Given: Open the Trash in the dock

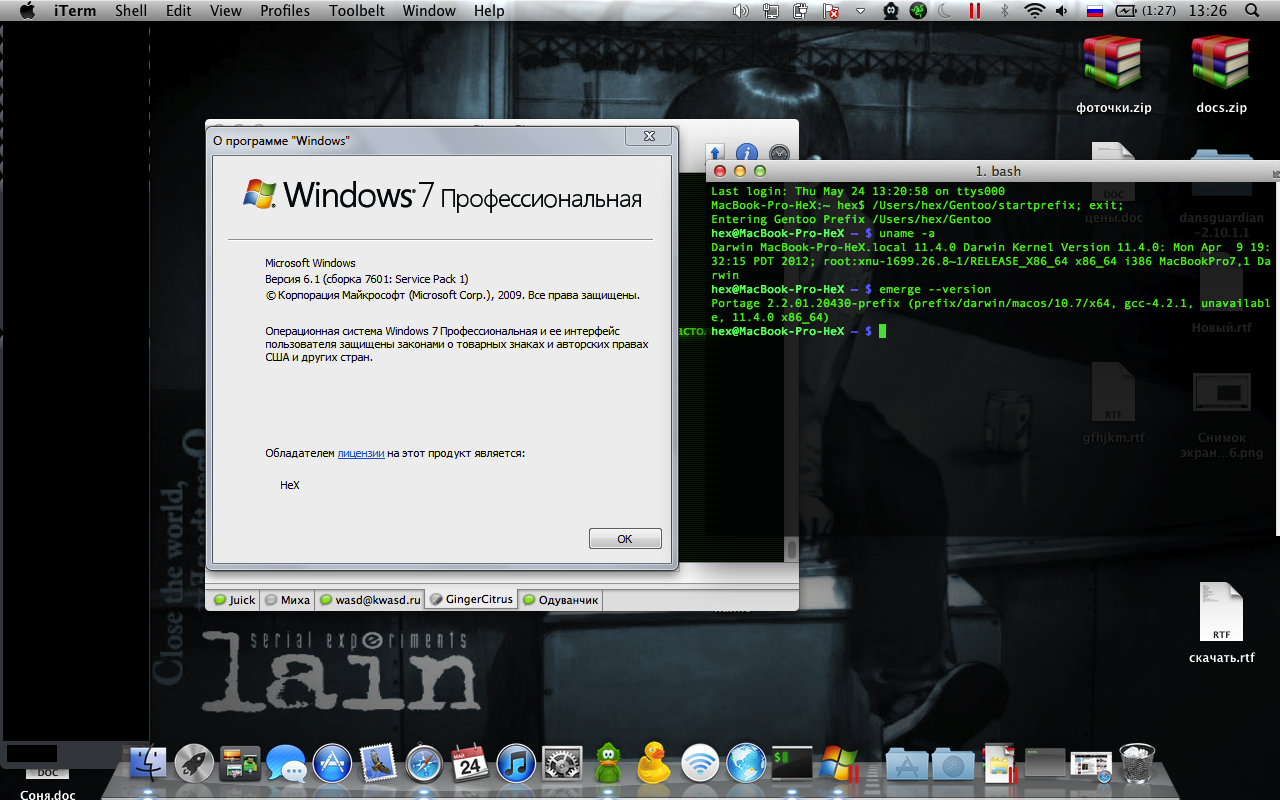Looking at the screenshot, I should (1137, 763).
